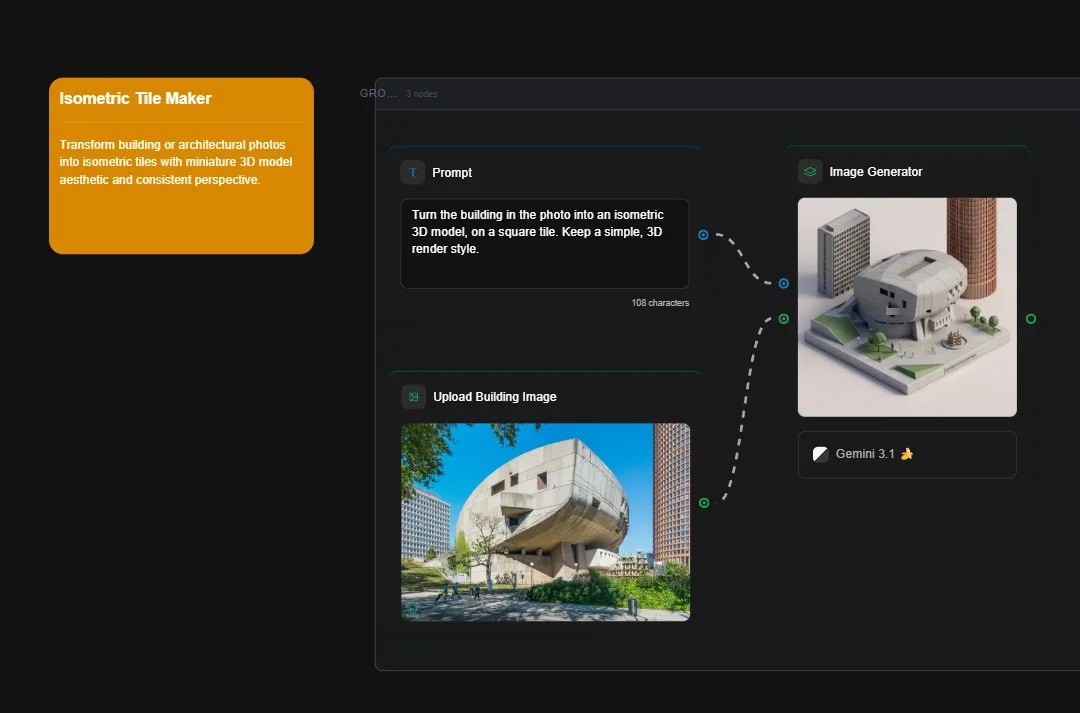The width and height of the screenshot is (1080, 713).
Task: Click the top input port of Image Generator
Action: coord(781,283)
